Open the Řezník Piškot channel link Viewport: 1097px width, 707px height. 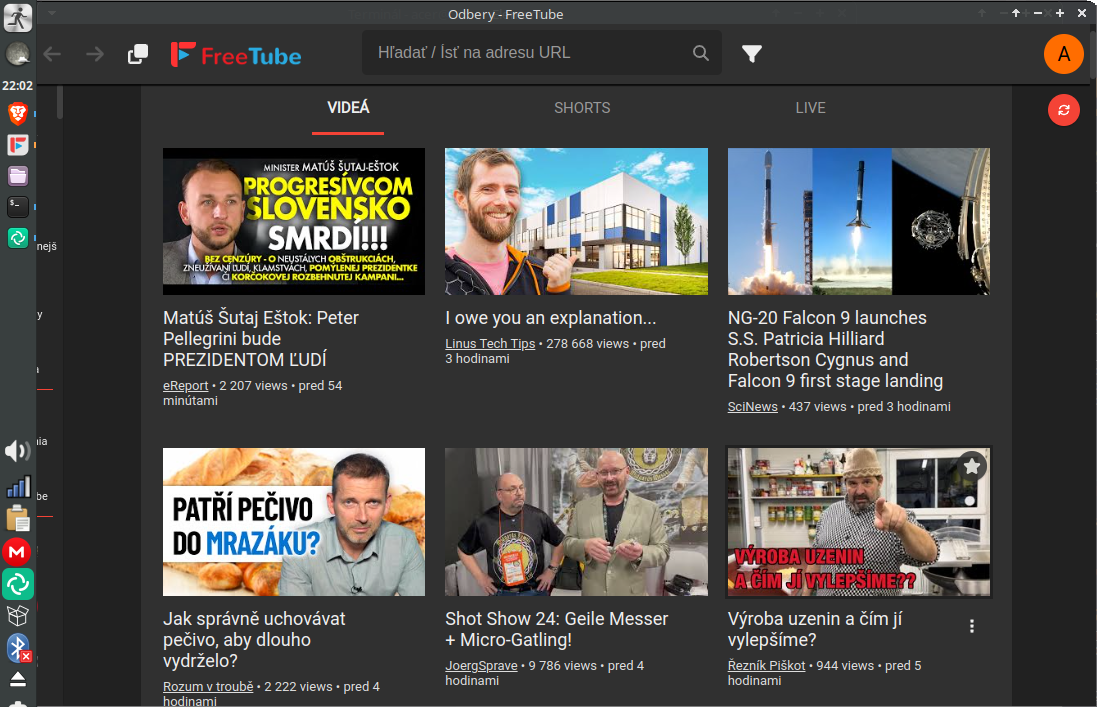tap(766, 666)
